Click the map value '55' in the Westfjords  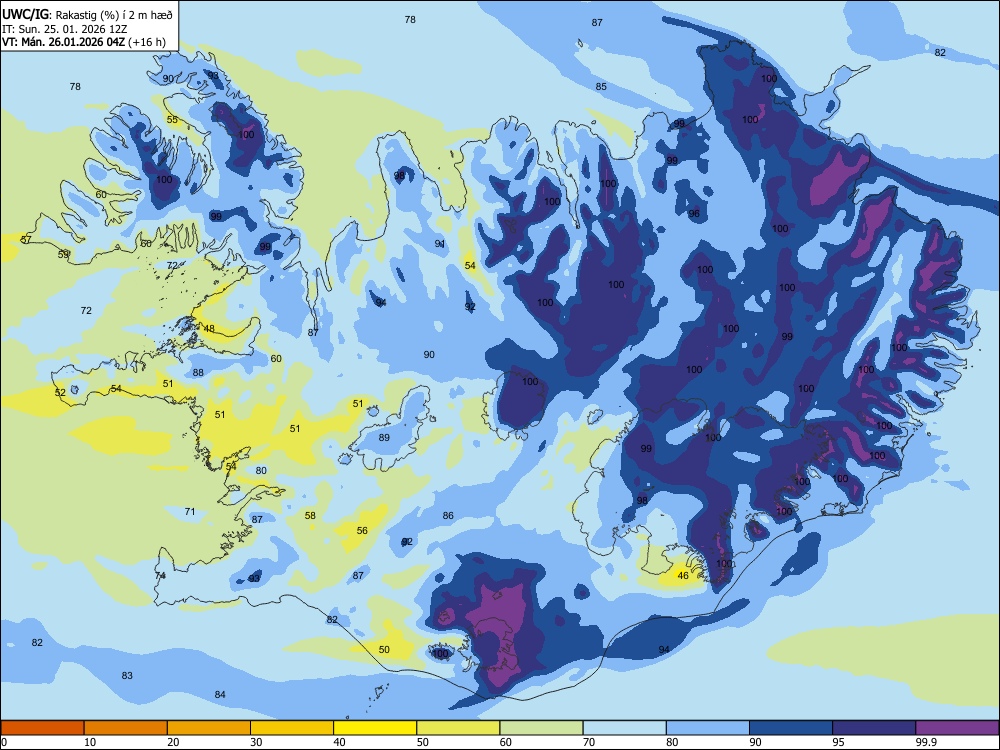coord(172,120)
